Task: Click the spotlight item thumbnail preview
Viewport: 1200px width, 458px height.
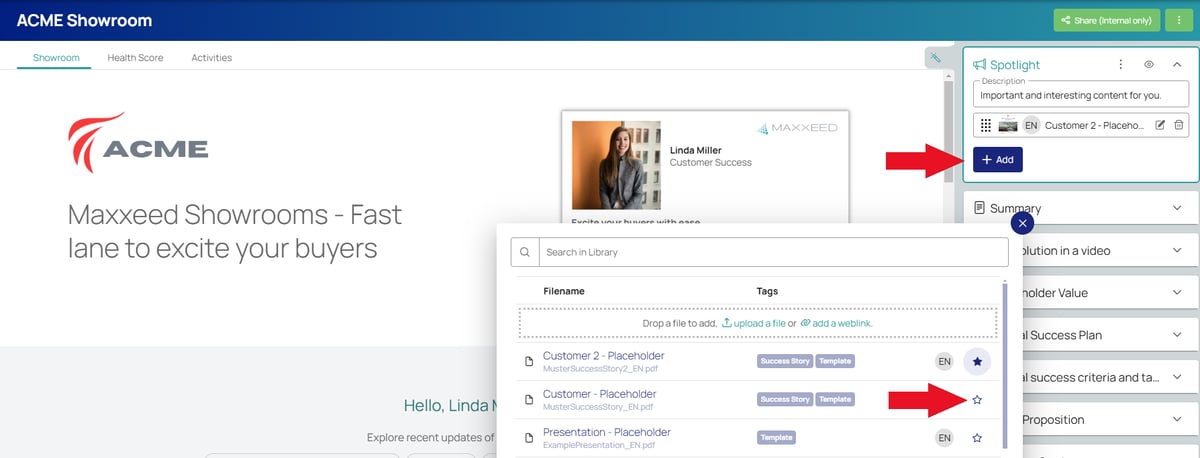Action: tap(1008, 125)
